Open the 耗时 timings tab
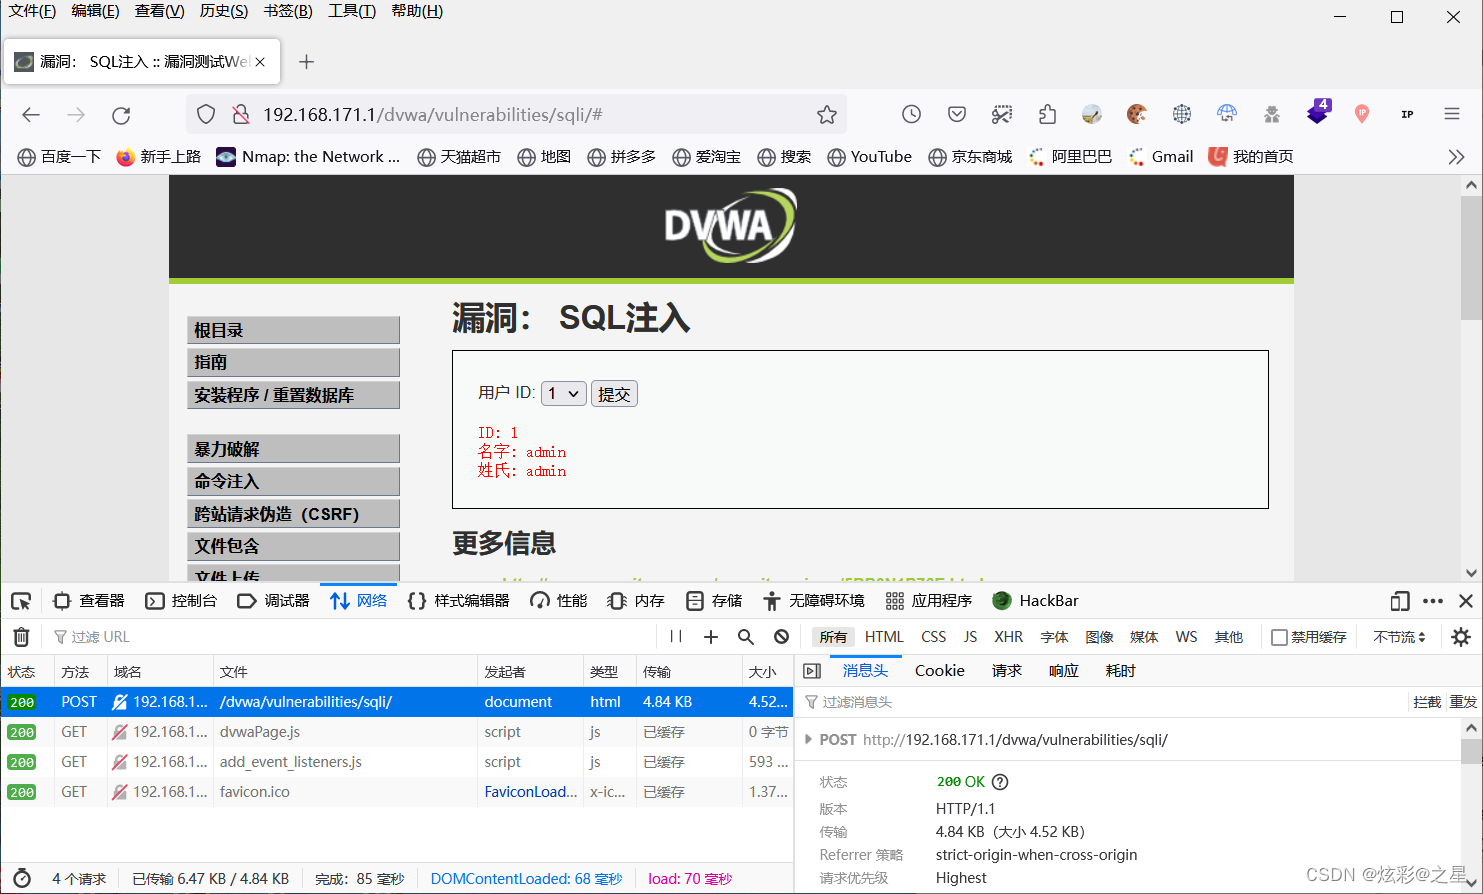Viewport: 1483px width, 894px height. (1121, 671)
